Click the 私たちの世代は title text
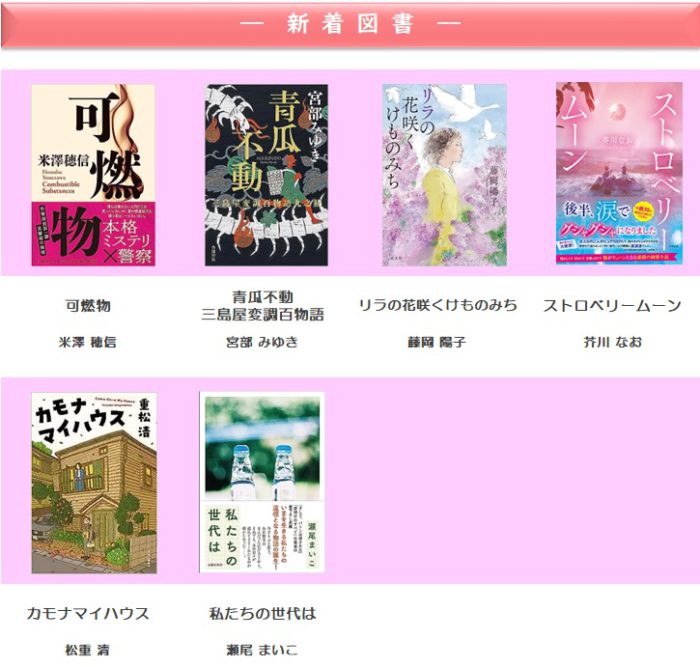Viewport: 700px width, 667px height. [x=262, y=613]
